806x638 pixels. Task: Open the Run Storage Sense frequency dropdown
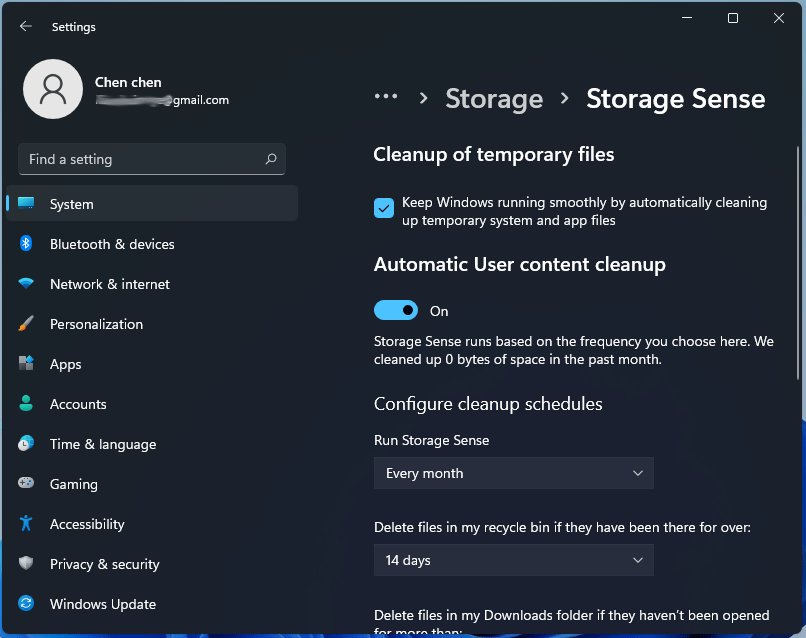[x=513, y=473]
